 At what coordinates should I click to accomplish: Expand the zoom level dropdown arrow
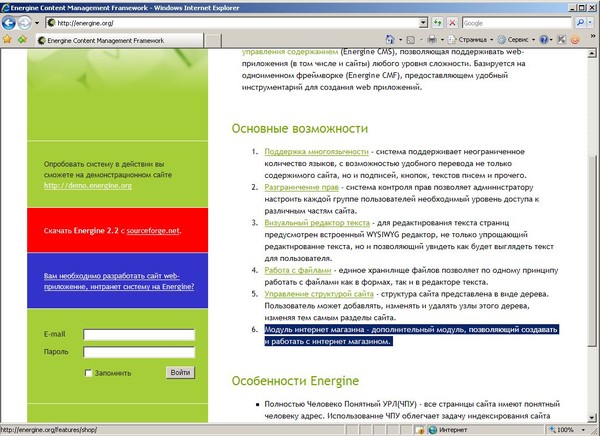pos(583,430)
